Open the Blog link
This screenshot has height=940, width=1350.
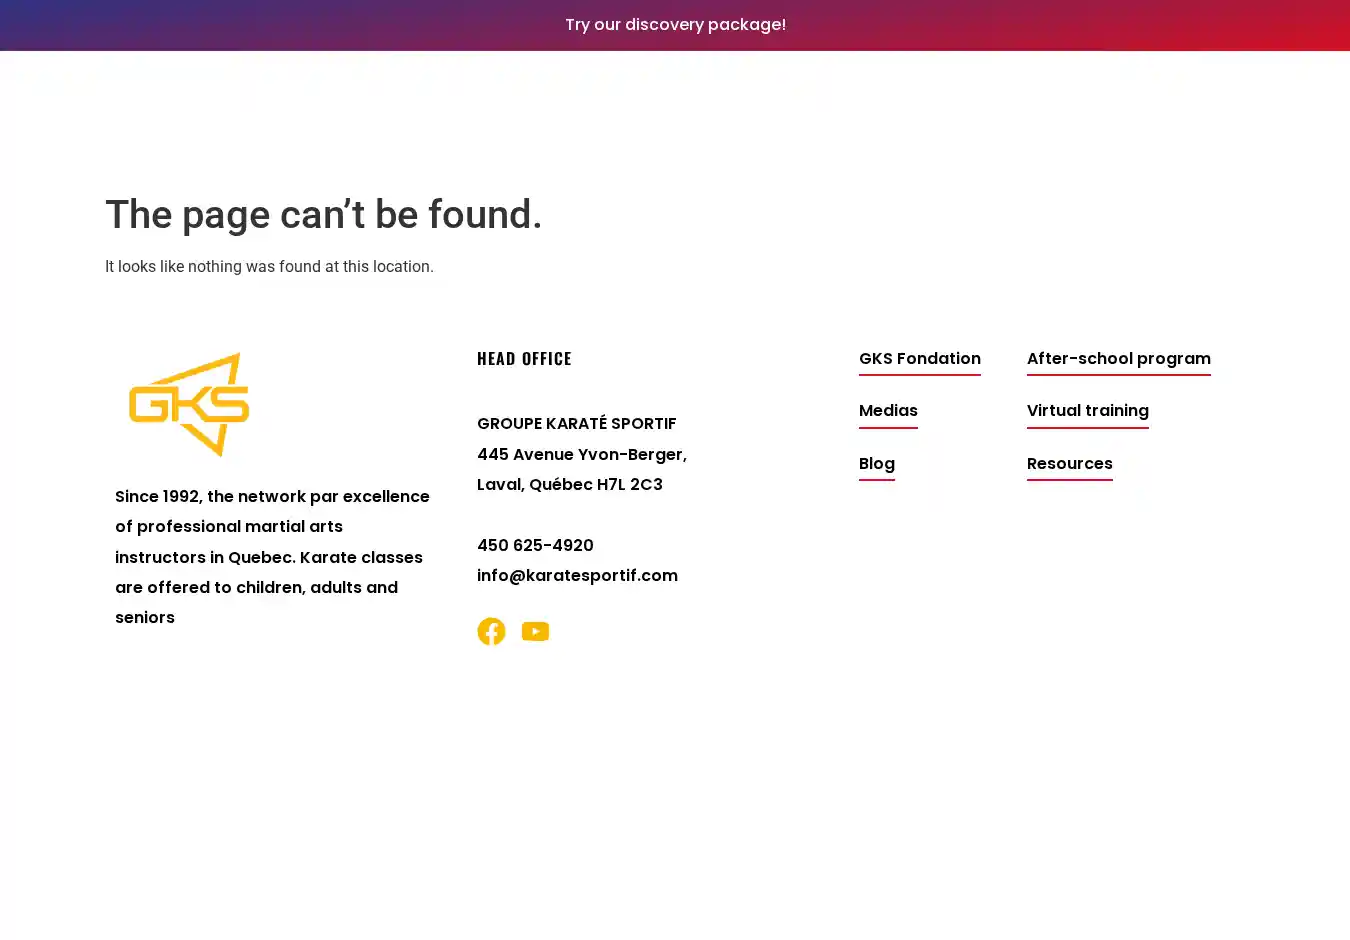click(x=876, y=464)
